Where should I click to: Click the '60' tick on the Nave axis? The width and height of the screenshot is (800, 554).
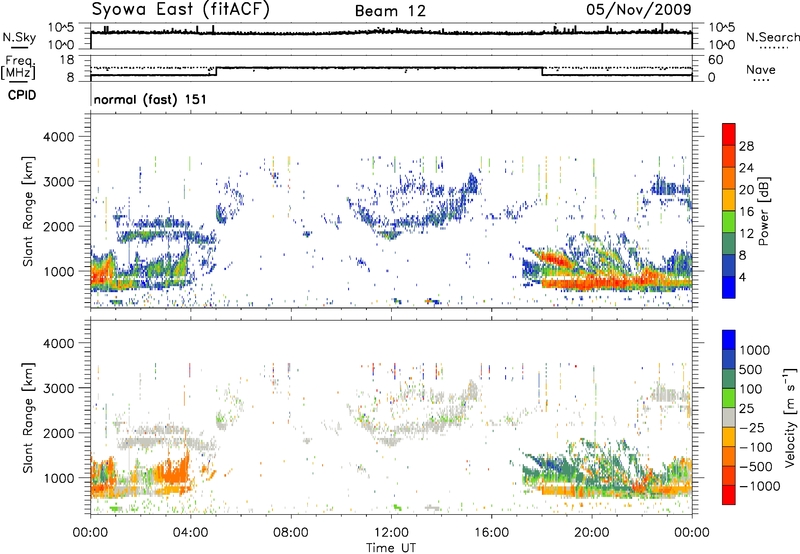(x=715, y=60)
